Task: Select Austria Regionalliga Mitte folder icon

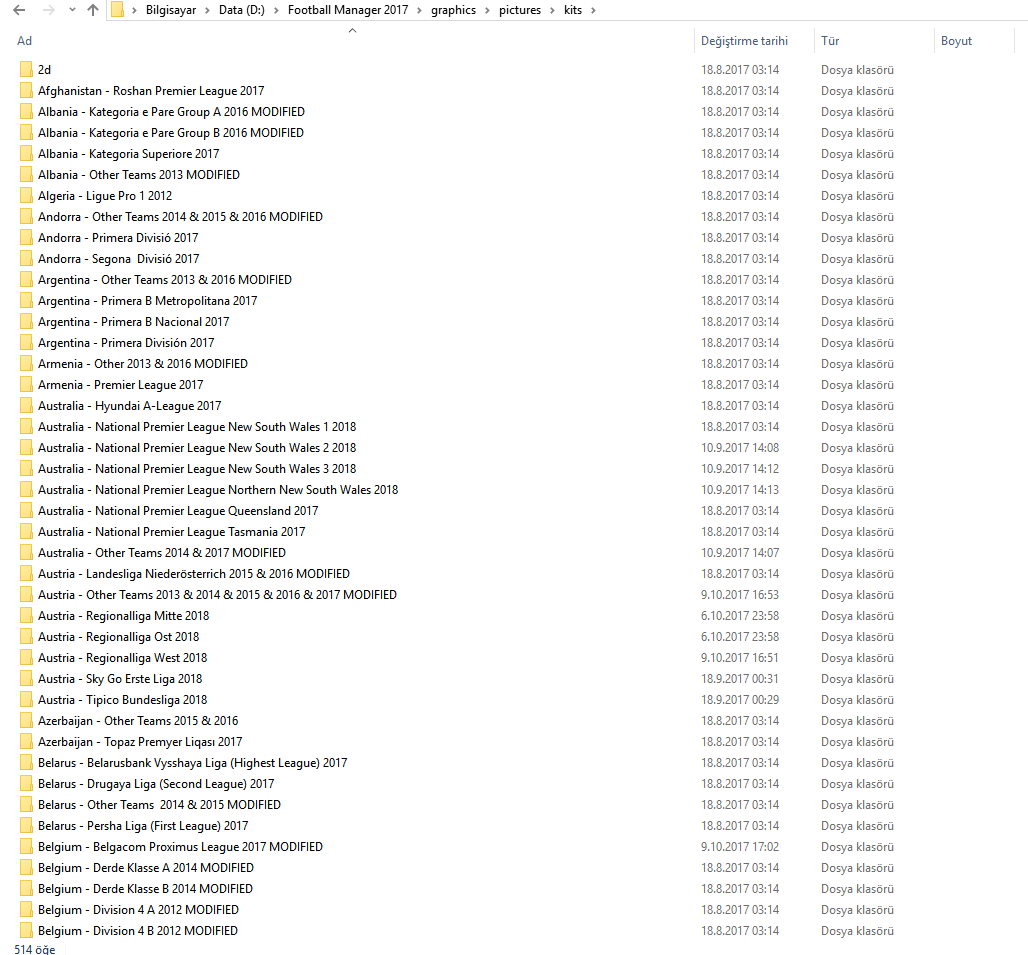Action: 26,615
